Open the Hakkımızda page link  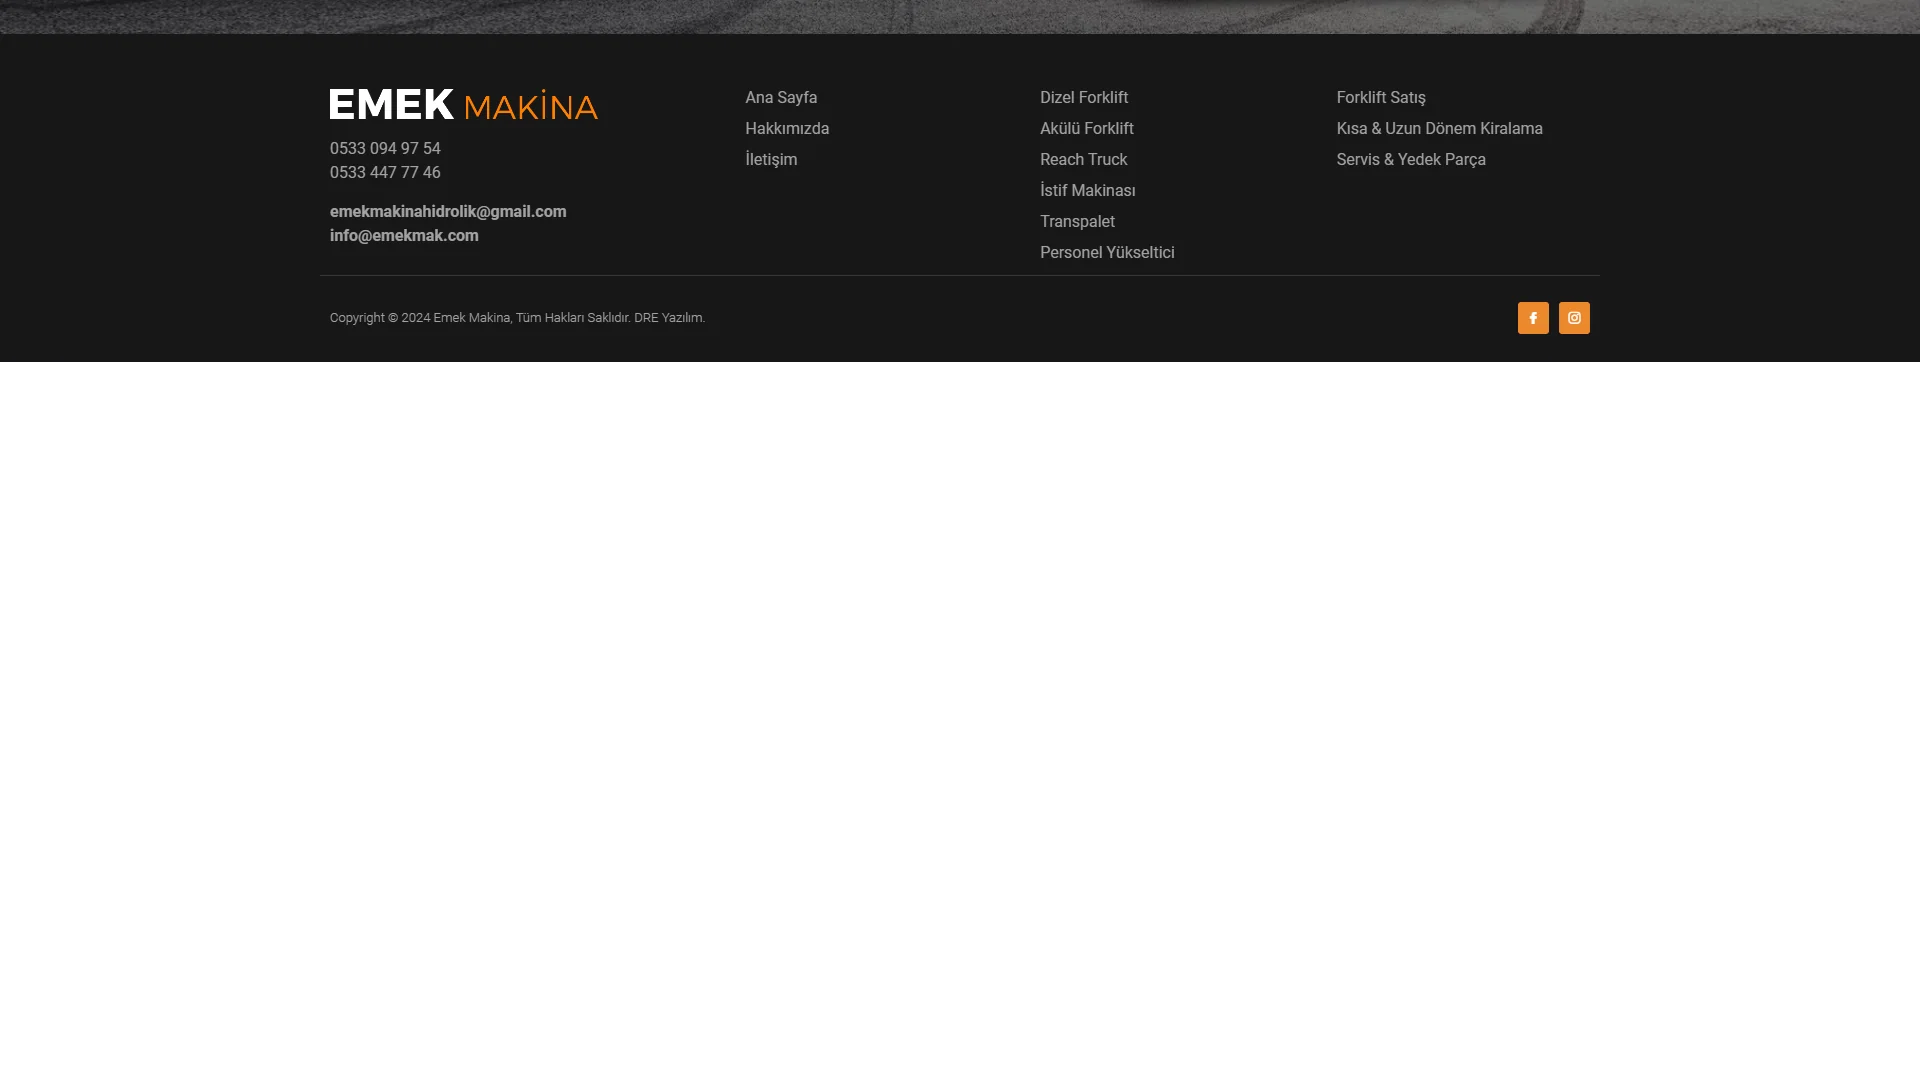[787, 129]
